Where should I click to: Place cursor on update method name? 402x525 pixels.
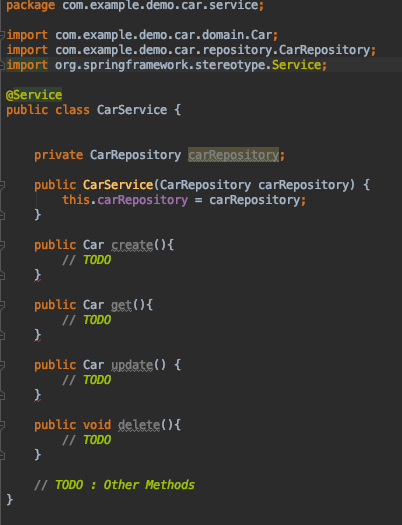[132, 365]
